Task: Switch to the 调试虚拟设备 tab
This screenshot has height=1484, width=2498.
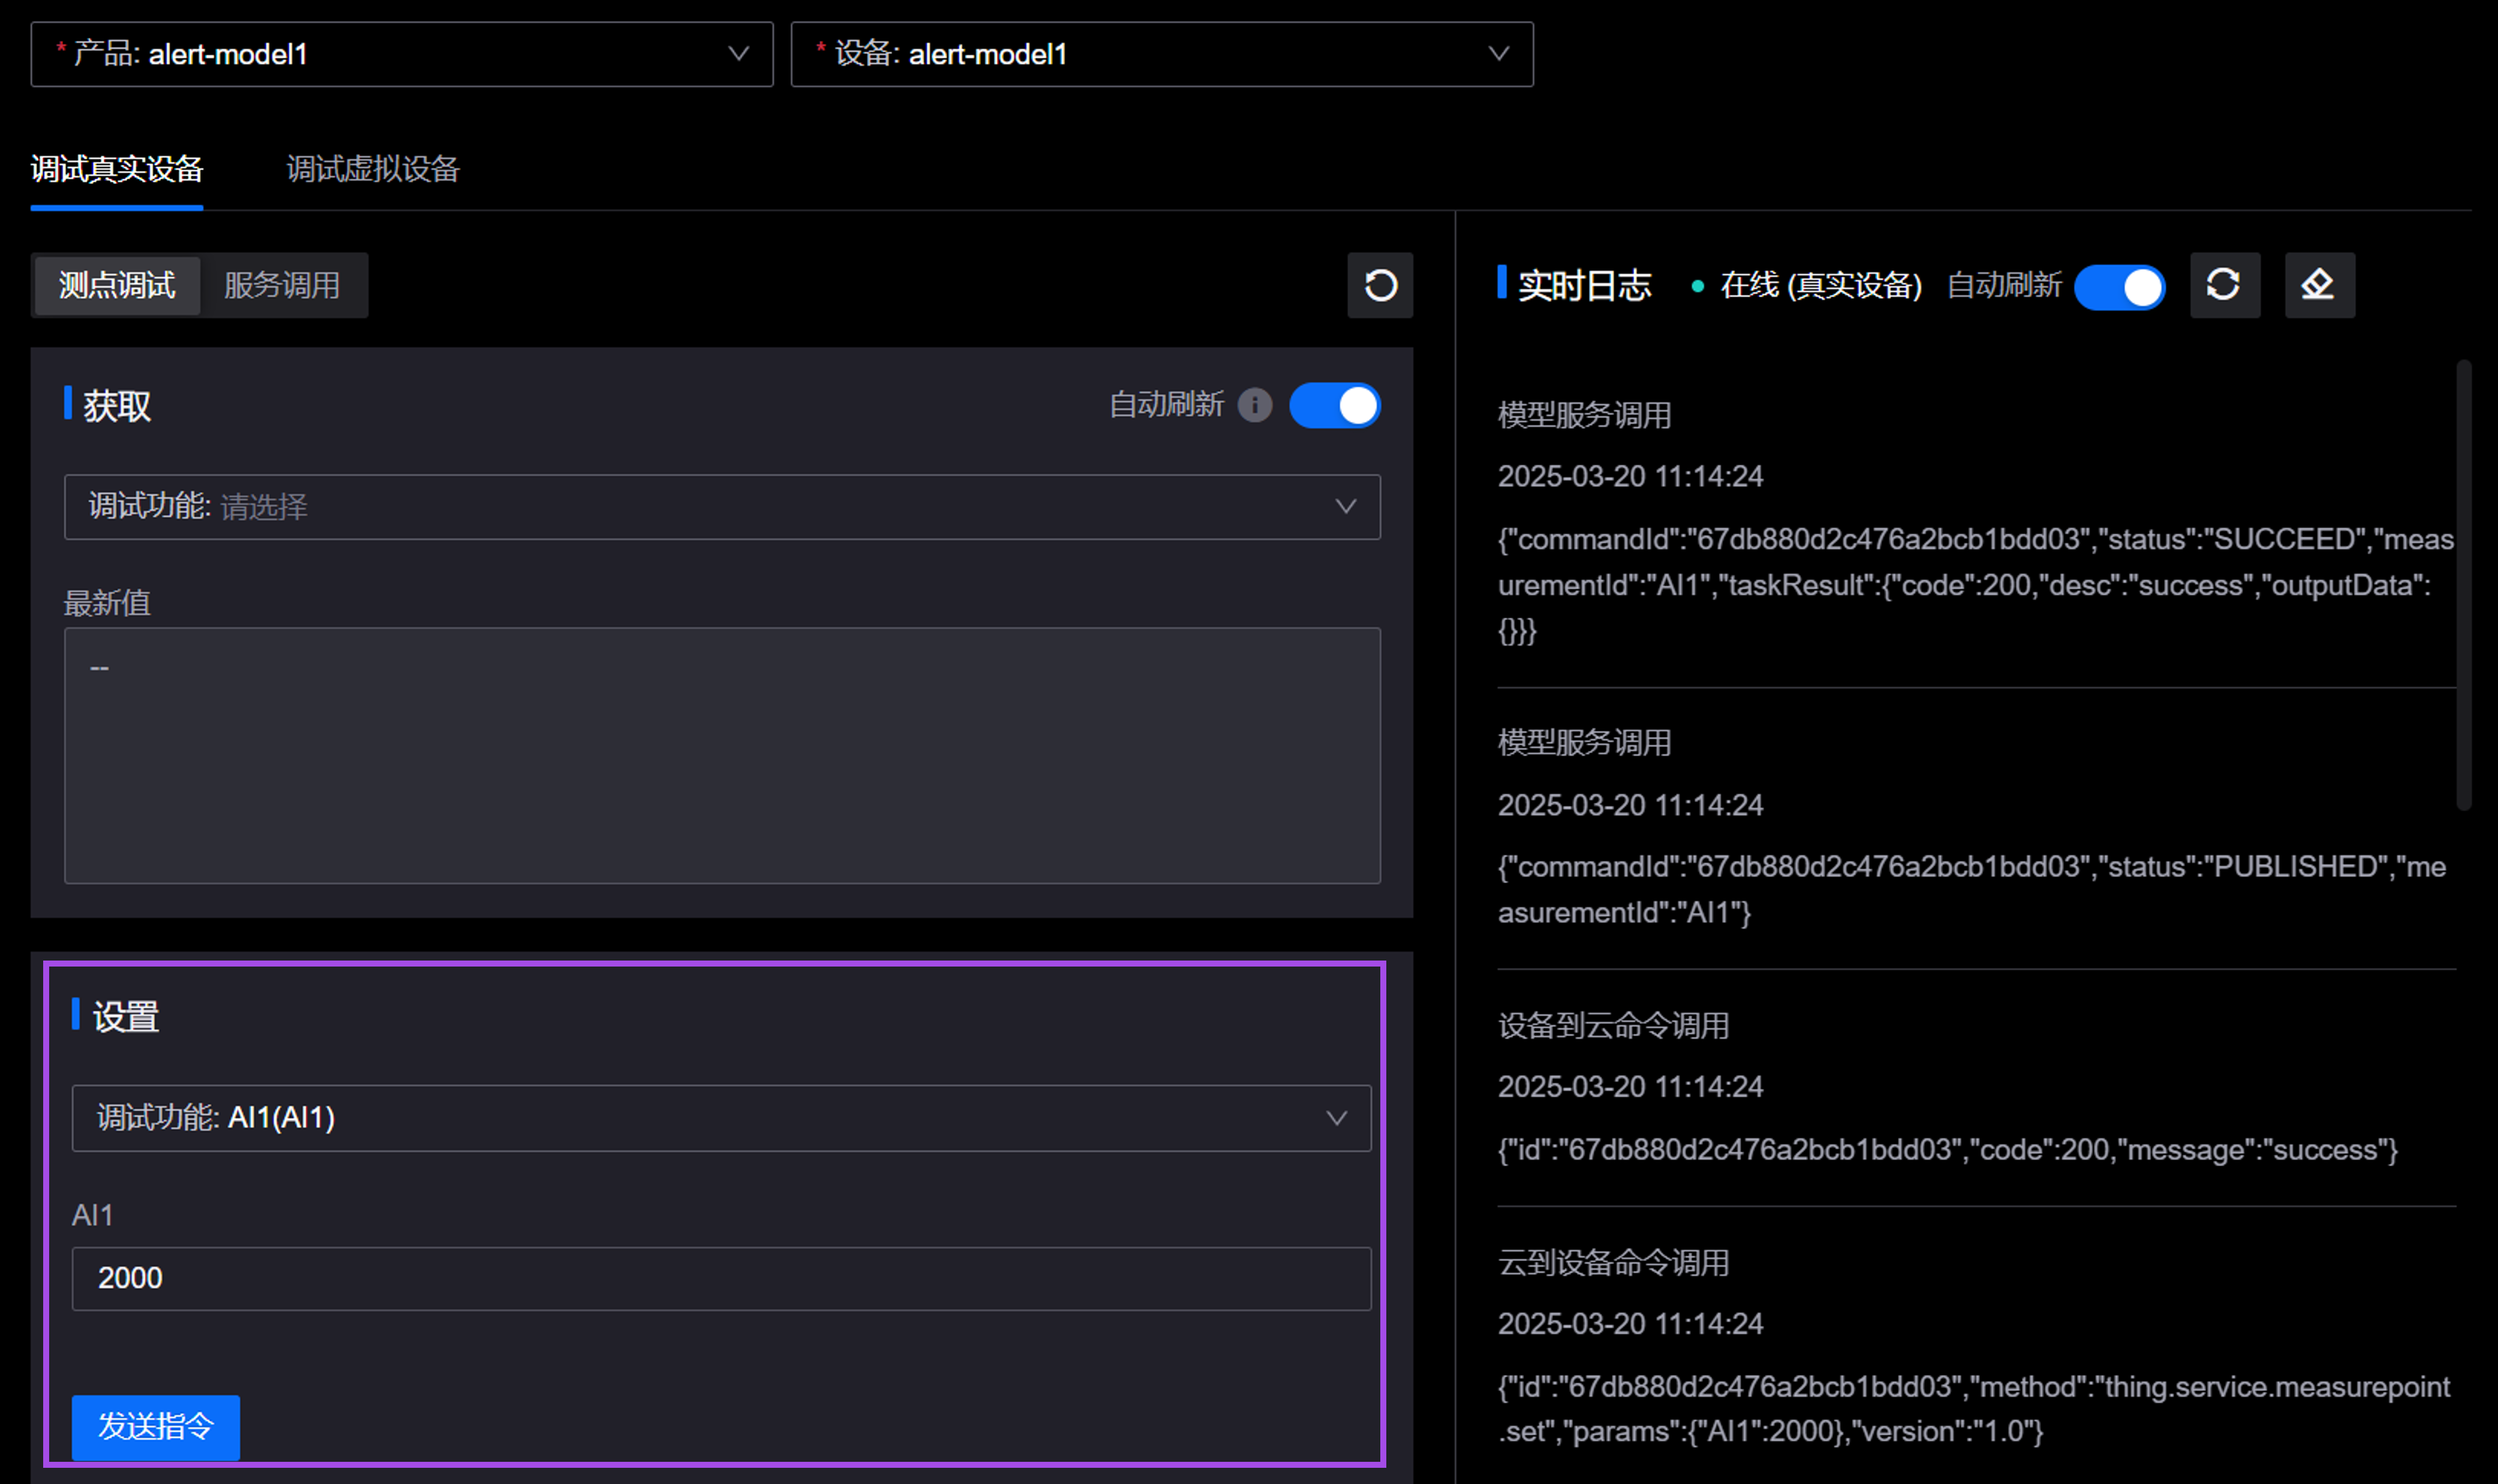Action: click(x=371, y=169)
